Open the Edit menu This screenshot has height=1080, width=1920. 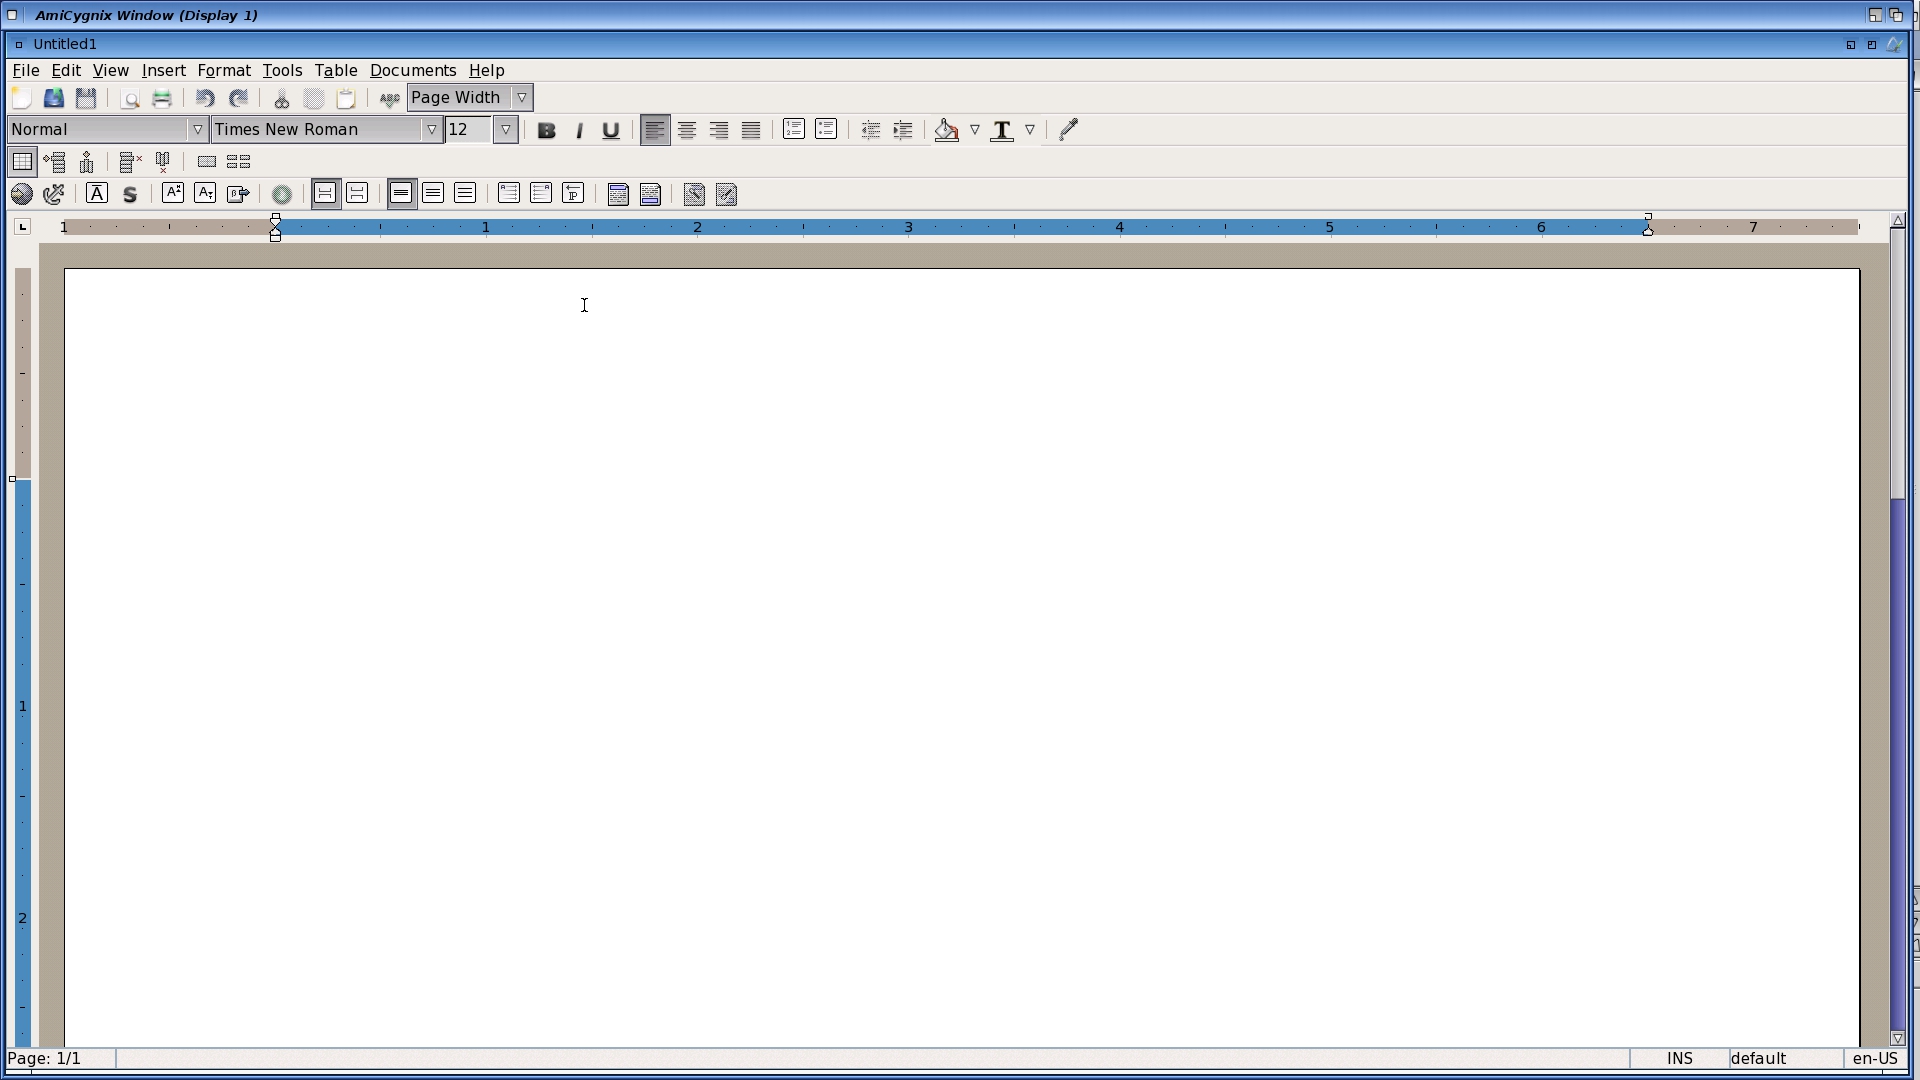point(66,71)
